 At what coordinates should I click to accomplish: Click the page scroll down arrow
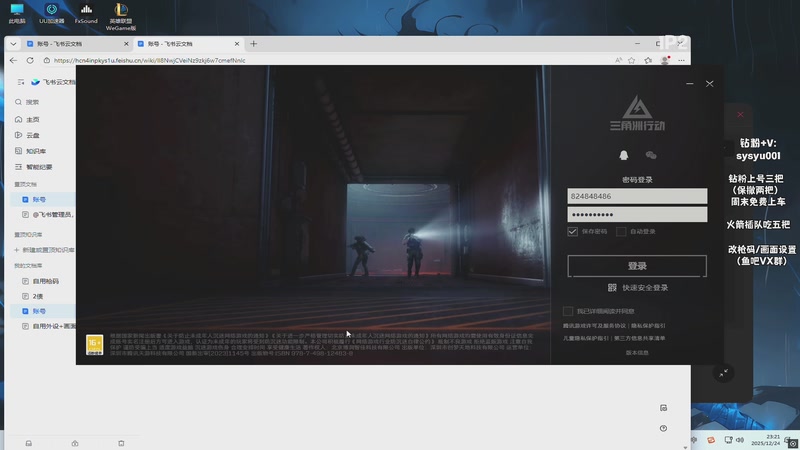685,447
